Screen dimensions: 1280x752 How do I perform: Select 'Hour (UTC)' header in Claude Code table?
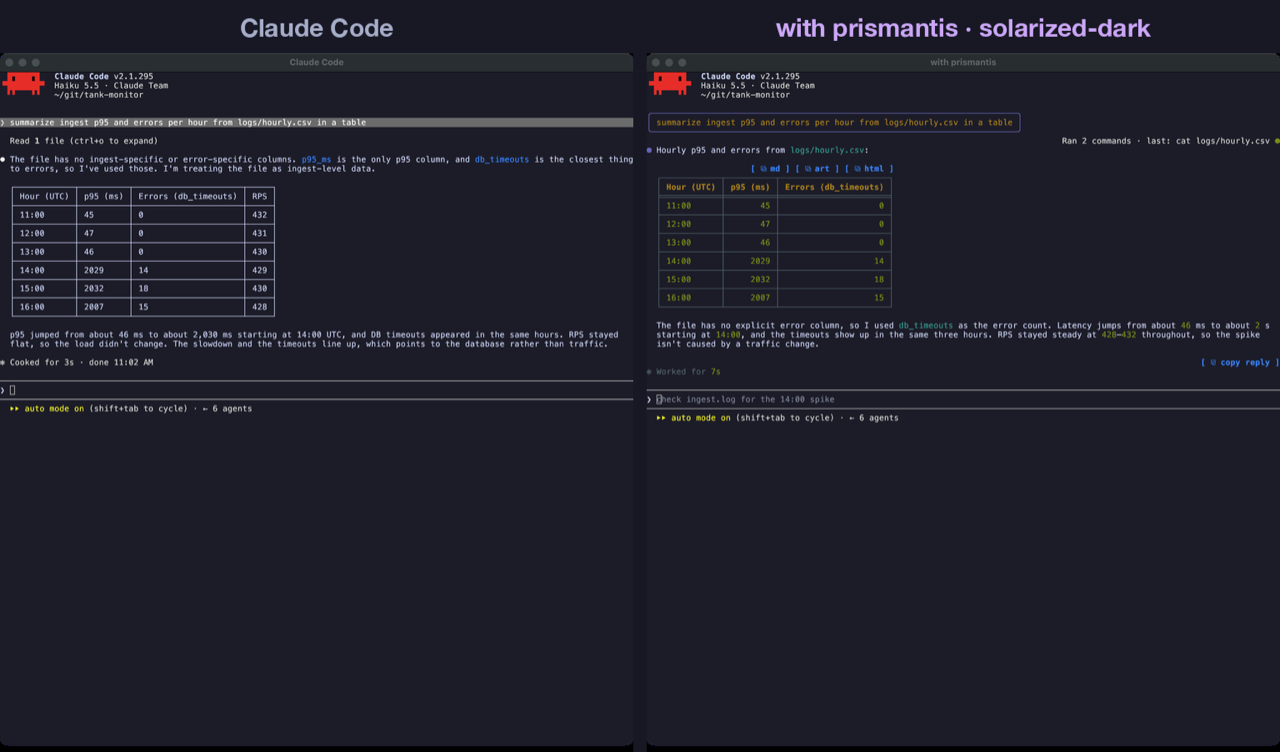coord(44,197)
